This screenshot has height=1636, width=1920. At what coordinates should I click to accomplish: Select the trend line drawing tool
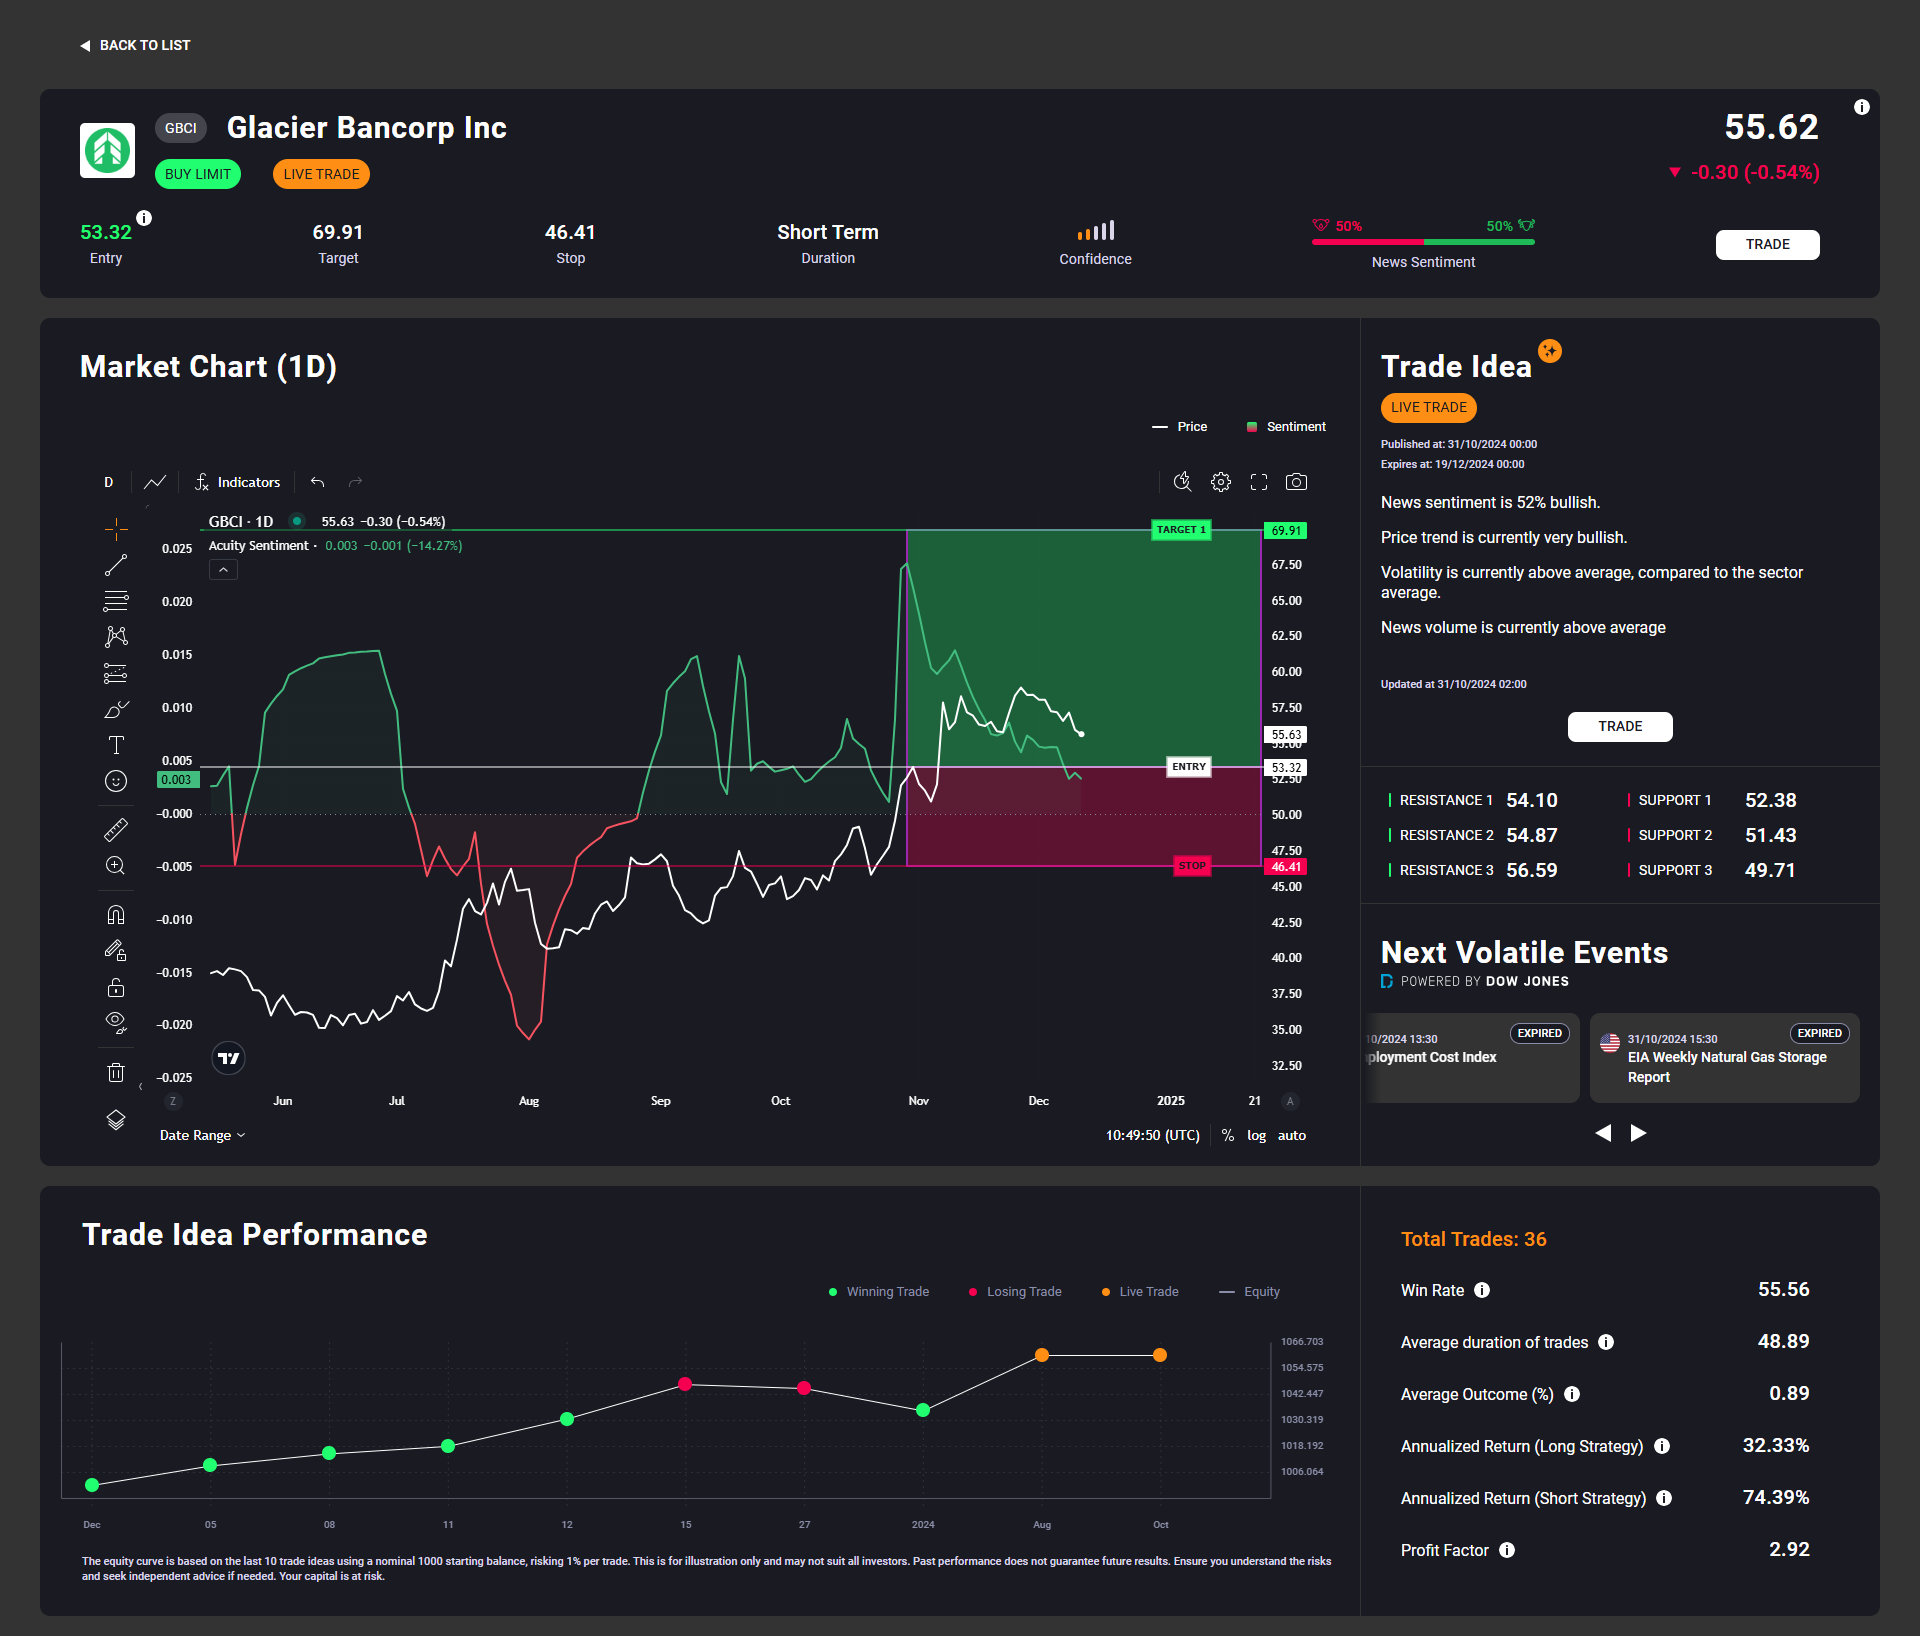point(116,565)
